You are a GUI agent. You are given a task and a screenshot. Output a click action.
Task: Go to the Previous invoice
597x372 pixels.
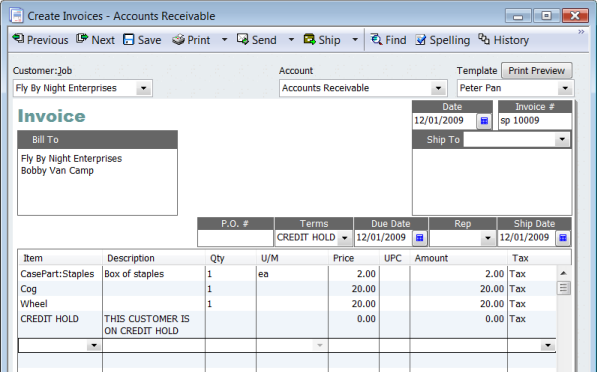pyautogui.click(x=40, y=40)
